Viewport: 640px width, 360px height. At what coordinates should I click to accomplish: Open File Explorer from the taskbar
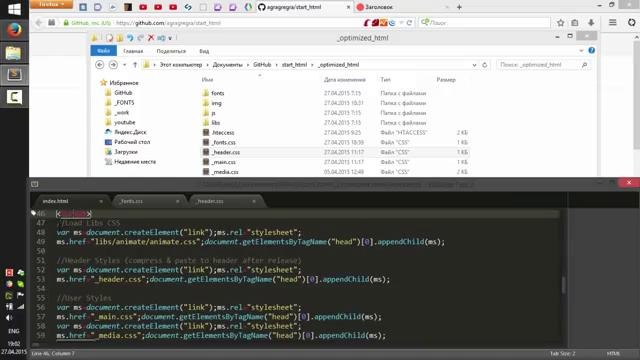pyautogui.click(x=14, y=53)
